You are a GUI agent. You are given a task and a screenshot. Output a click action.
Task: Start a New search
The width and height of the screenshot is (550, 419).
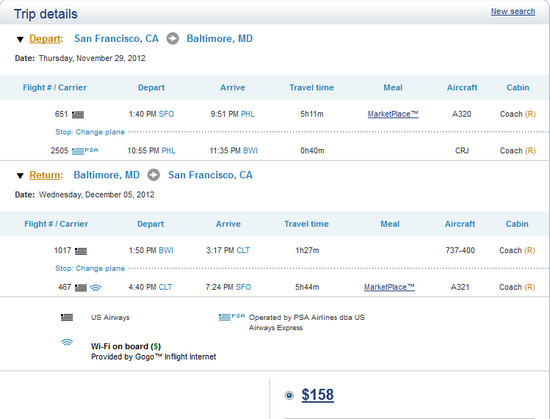pos(513,12)
